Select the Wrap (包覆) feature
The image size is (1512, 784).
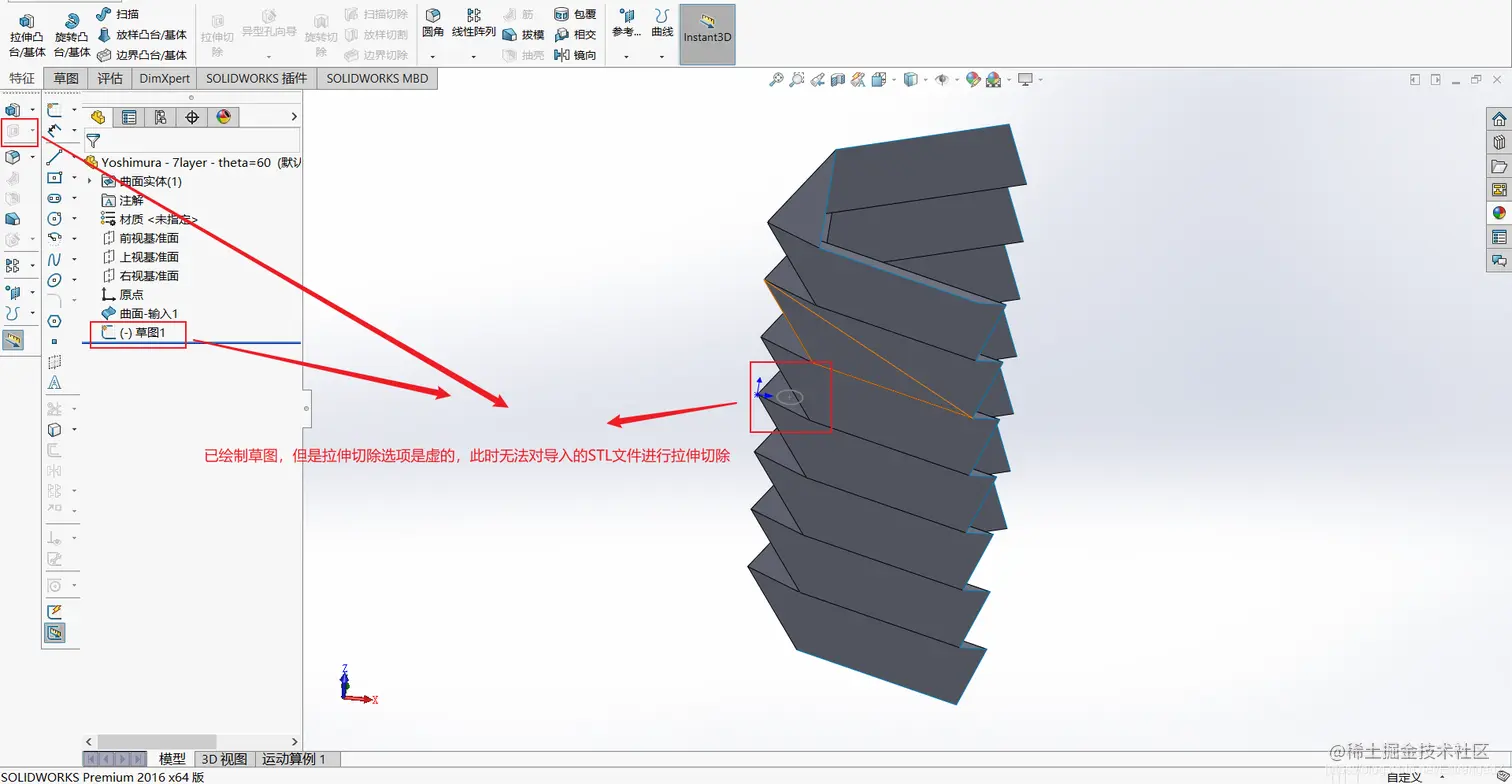575,14
